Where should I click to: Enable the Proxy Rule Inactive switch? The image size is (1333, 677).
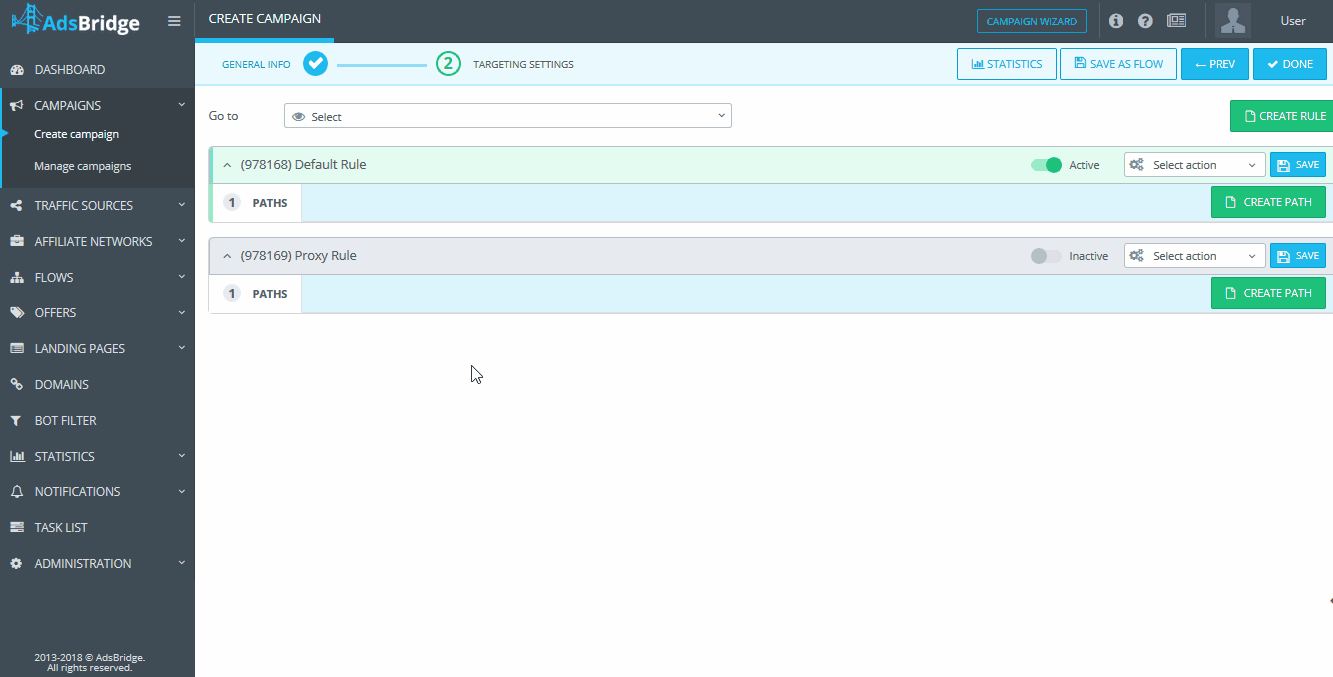pos(1046,256)
